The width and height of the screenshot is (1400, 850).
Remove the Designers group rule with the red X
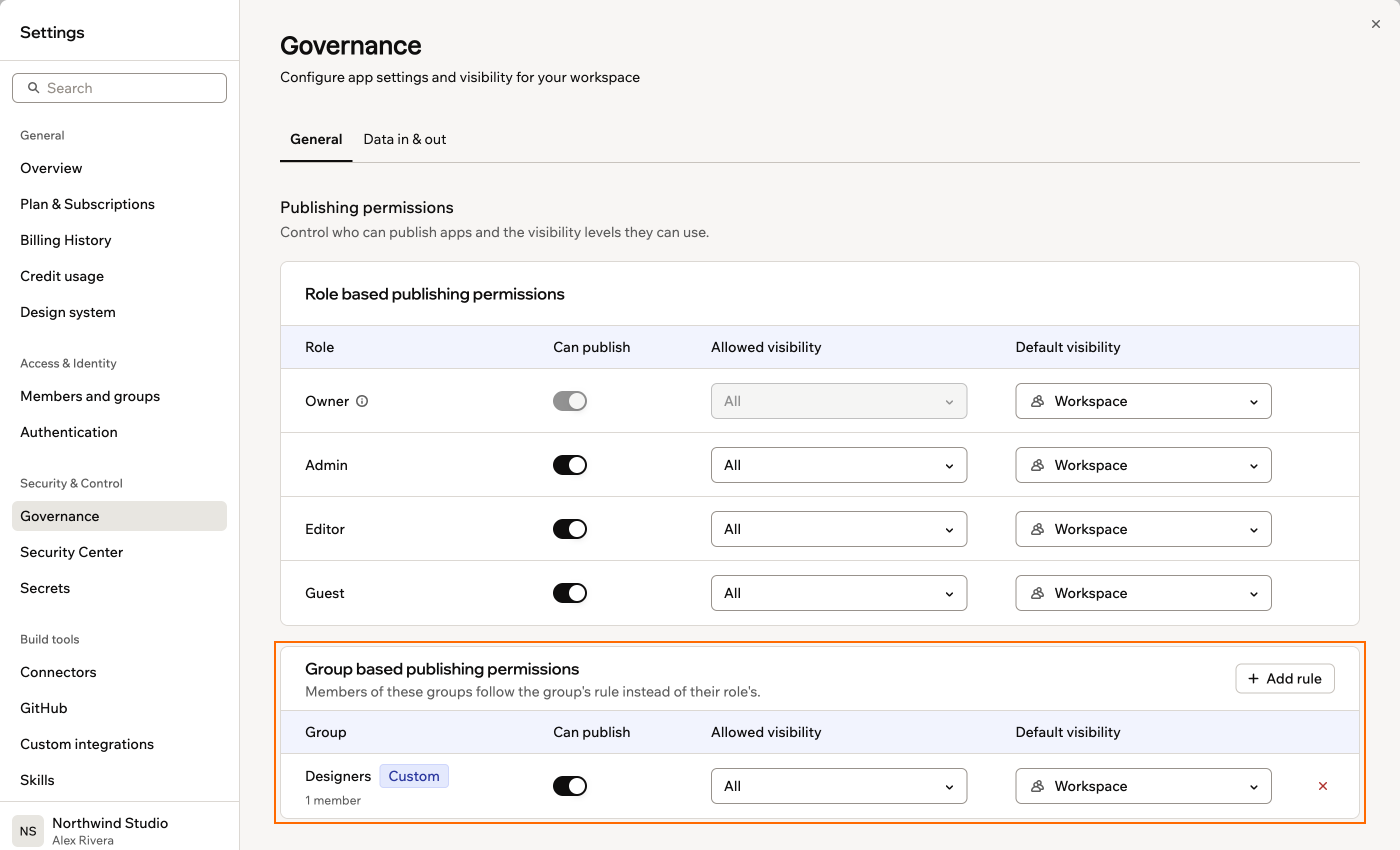(x=1323, y=786)
